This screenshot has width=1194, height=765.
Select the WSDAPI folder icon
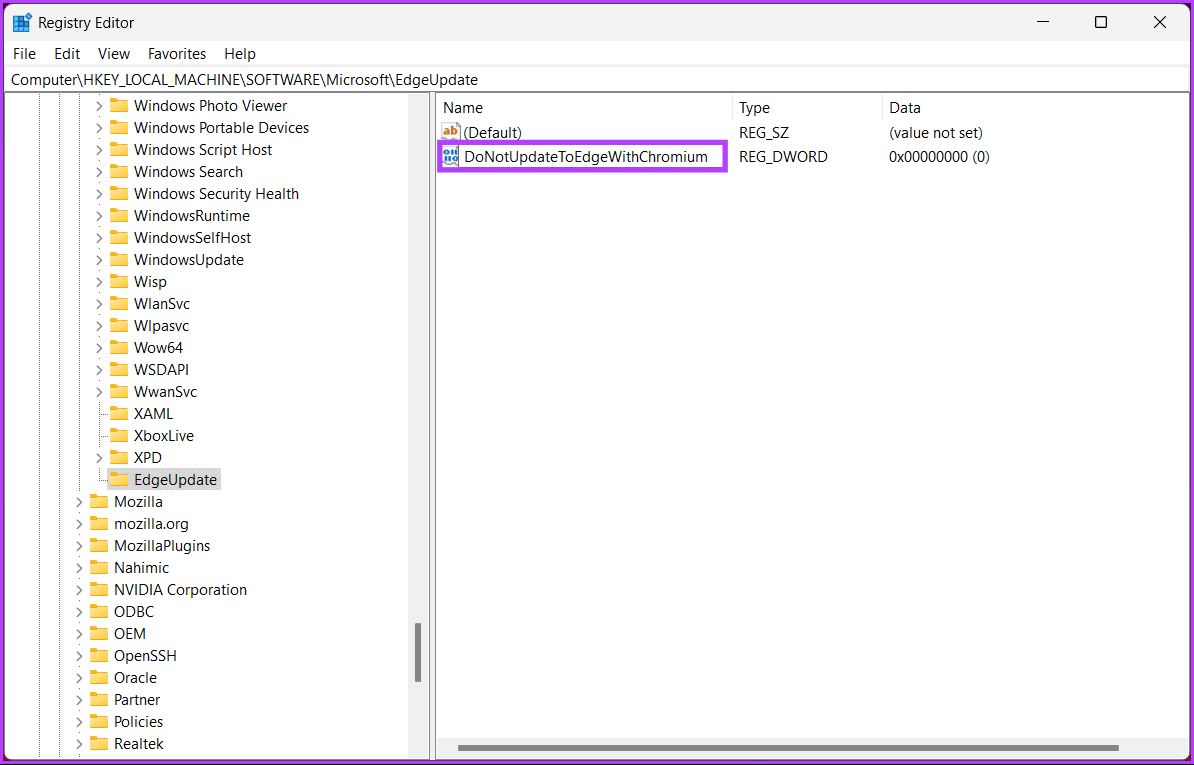(x=119, y=371)
